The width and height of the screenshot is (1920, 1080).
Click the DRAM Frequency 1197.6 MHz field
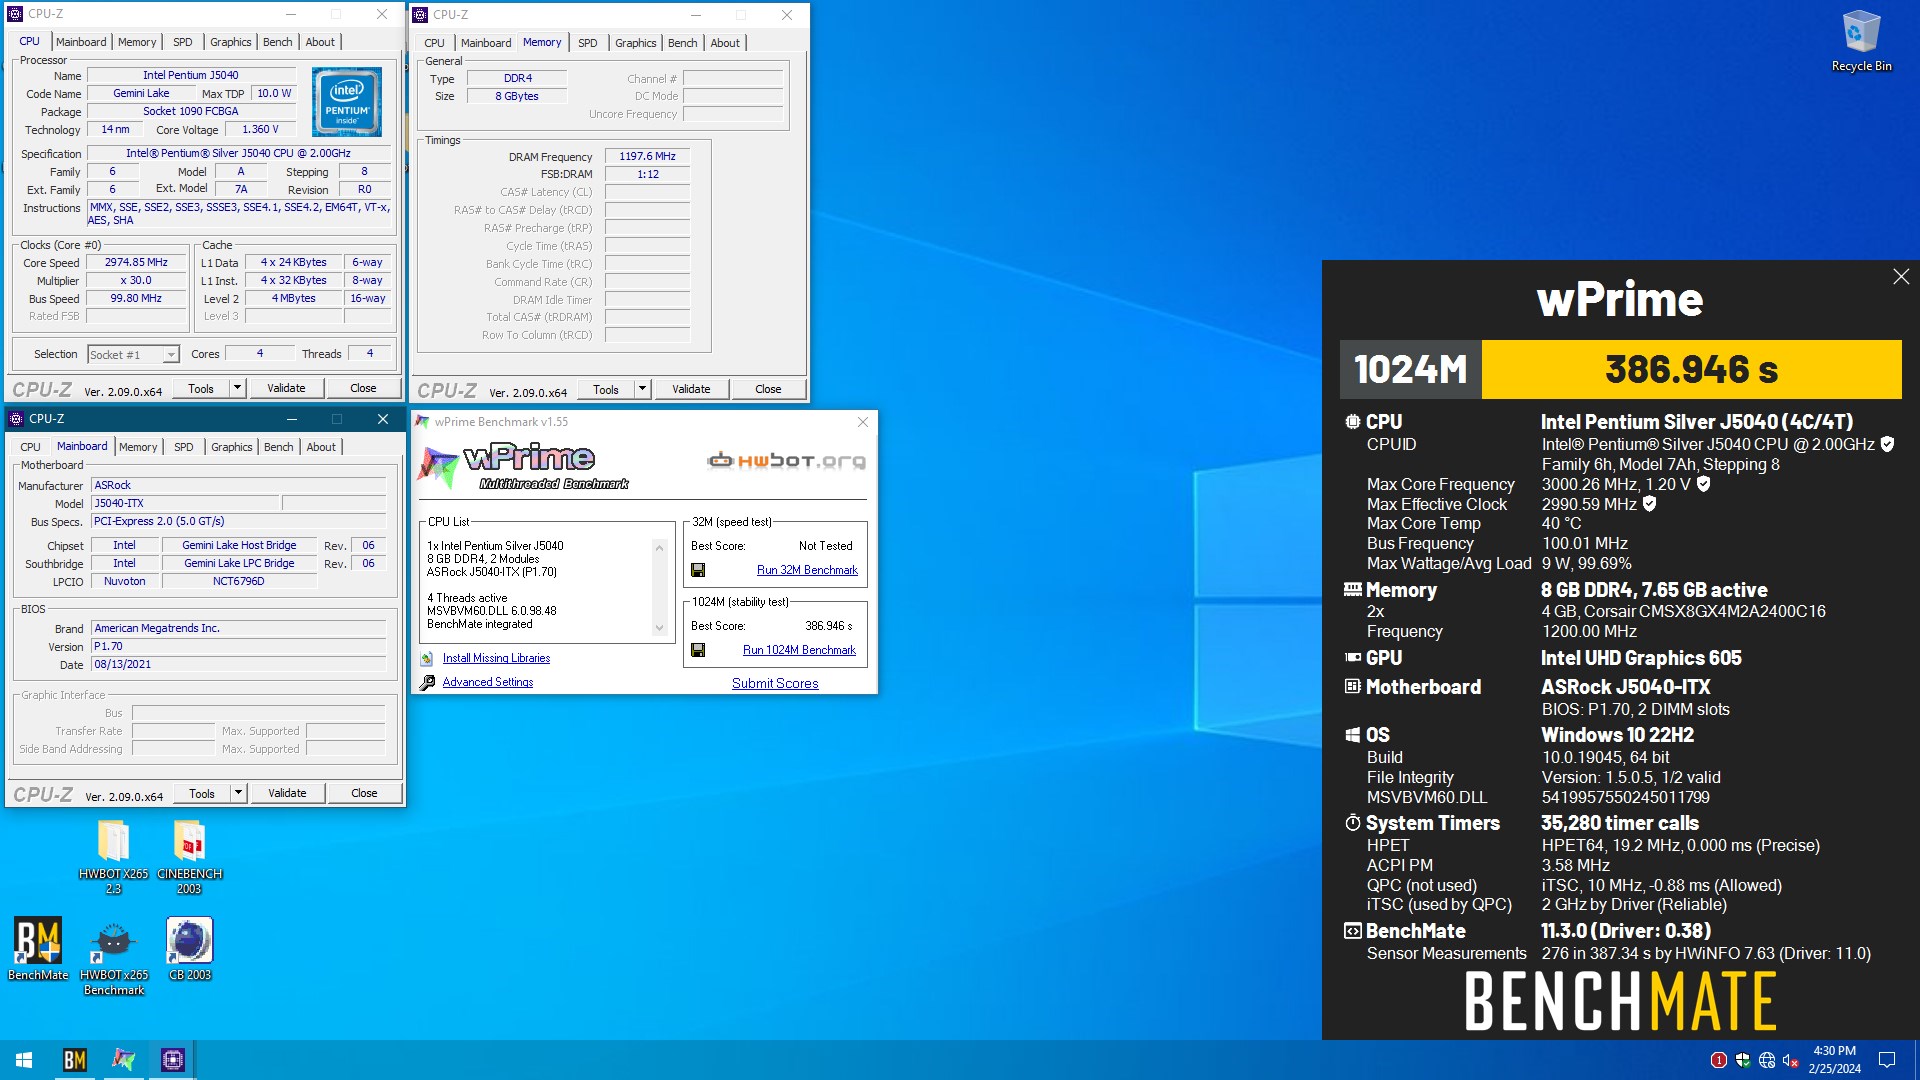[647, 156]
